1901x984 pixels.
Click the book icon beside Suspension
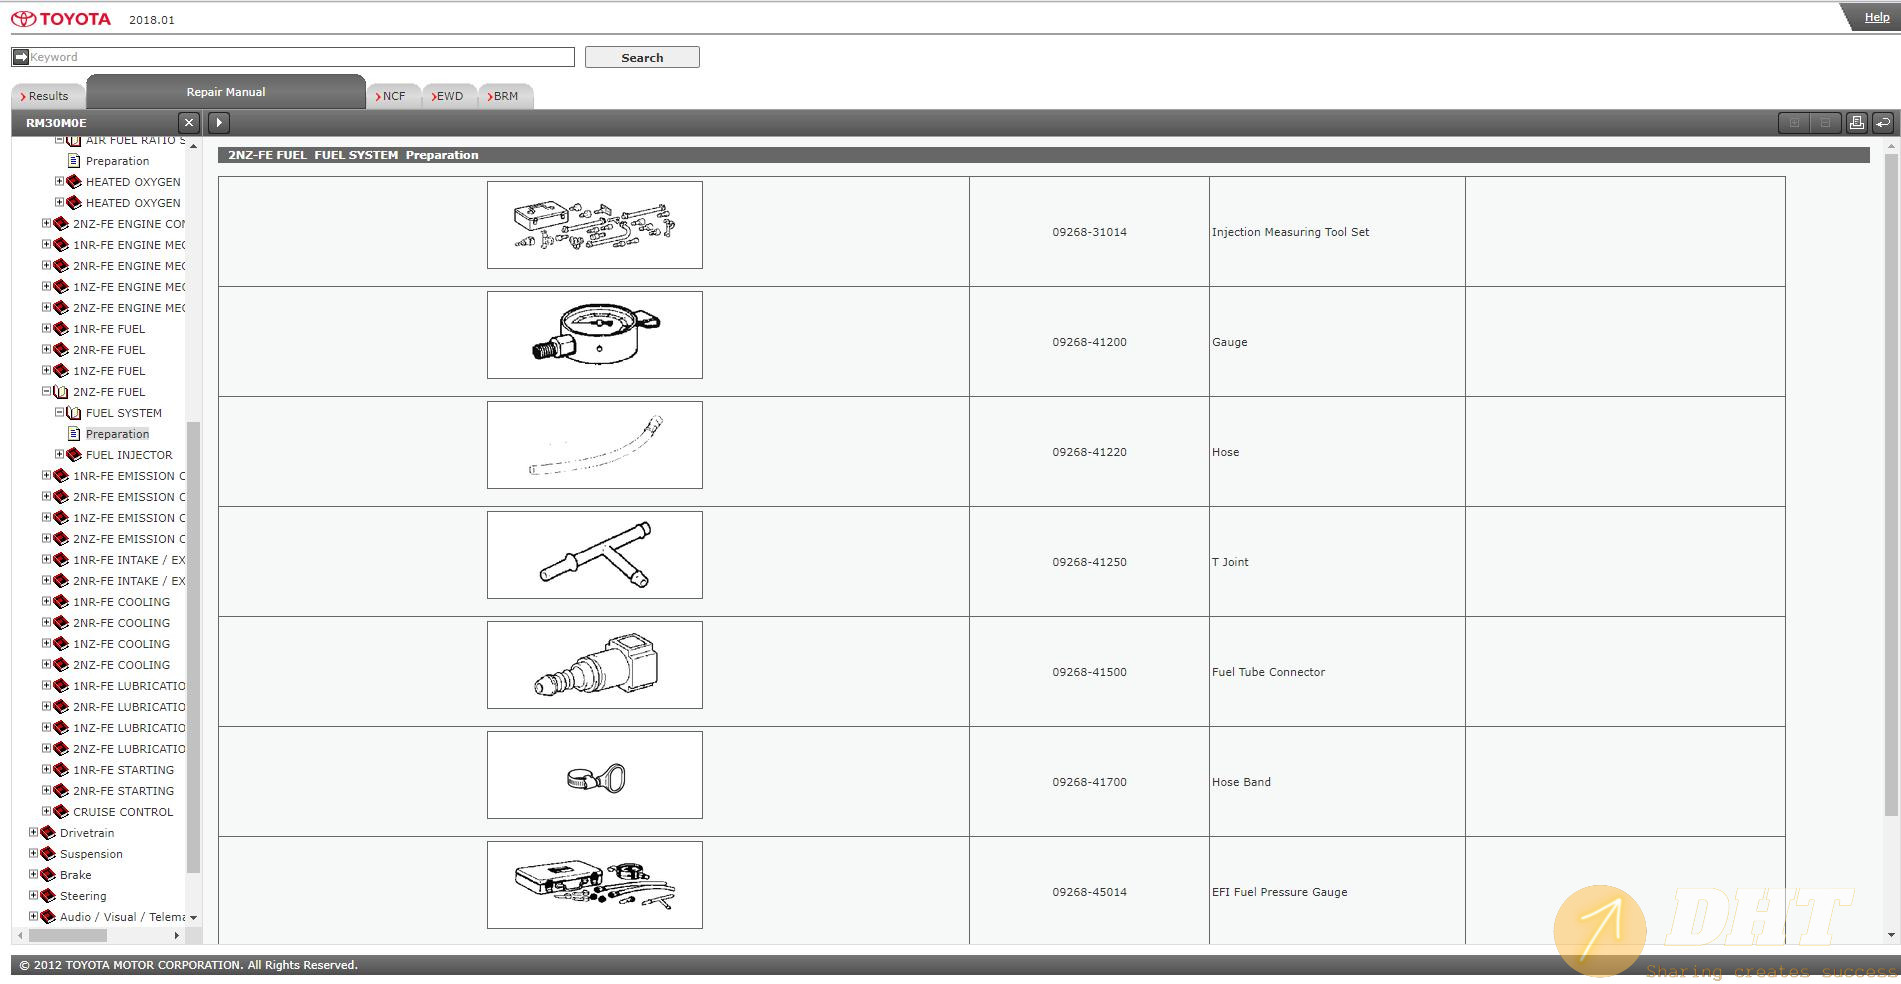pos(48,854)
